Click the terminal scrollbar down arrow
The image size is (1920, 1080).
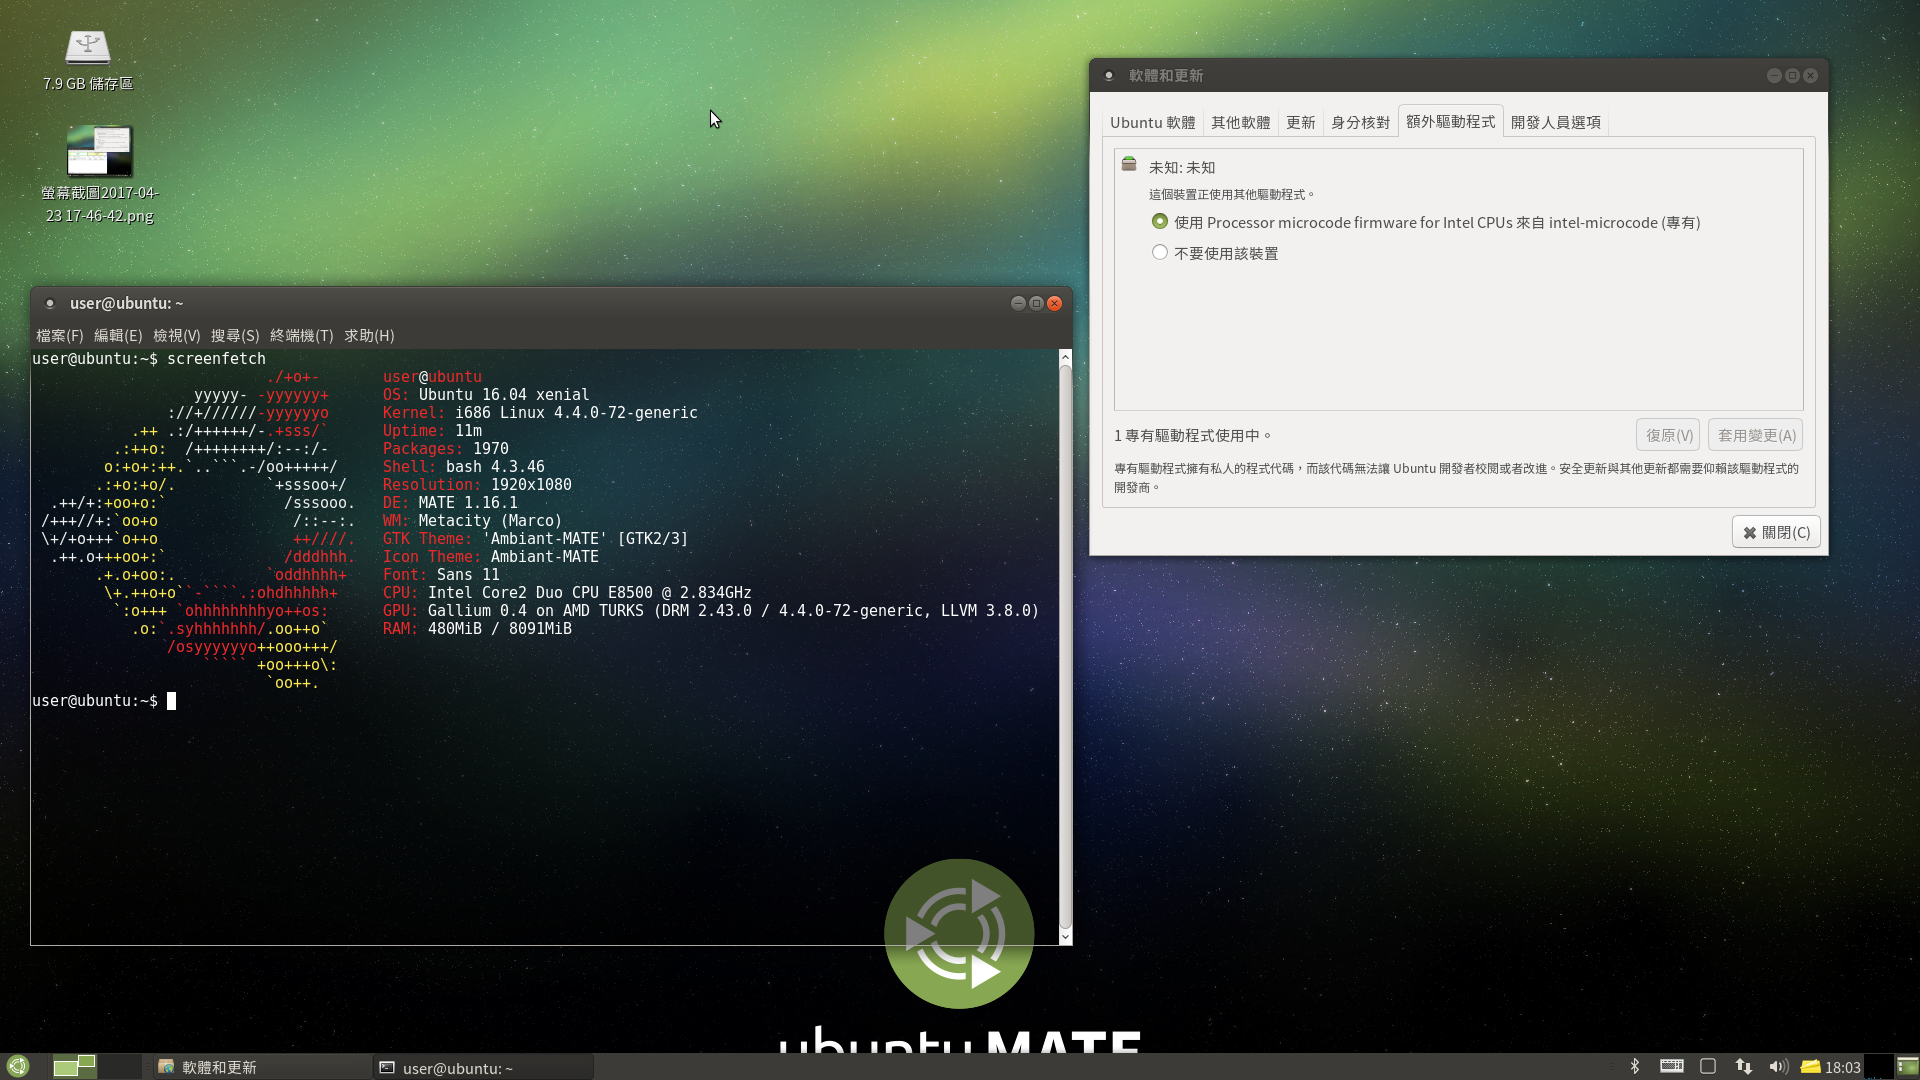(1065, 937)
